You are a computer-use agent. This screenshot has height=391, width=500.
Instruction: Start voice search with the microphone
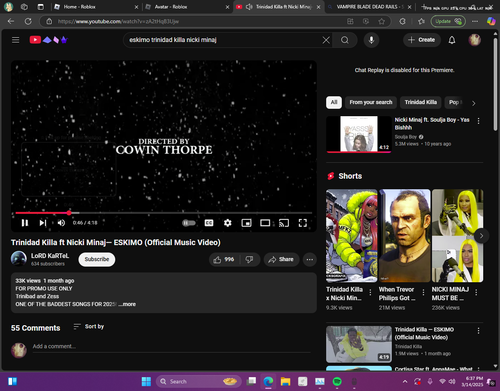tap(371, 40)
